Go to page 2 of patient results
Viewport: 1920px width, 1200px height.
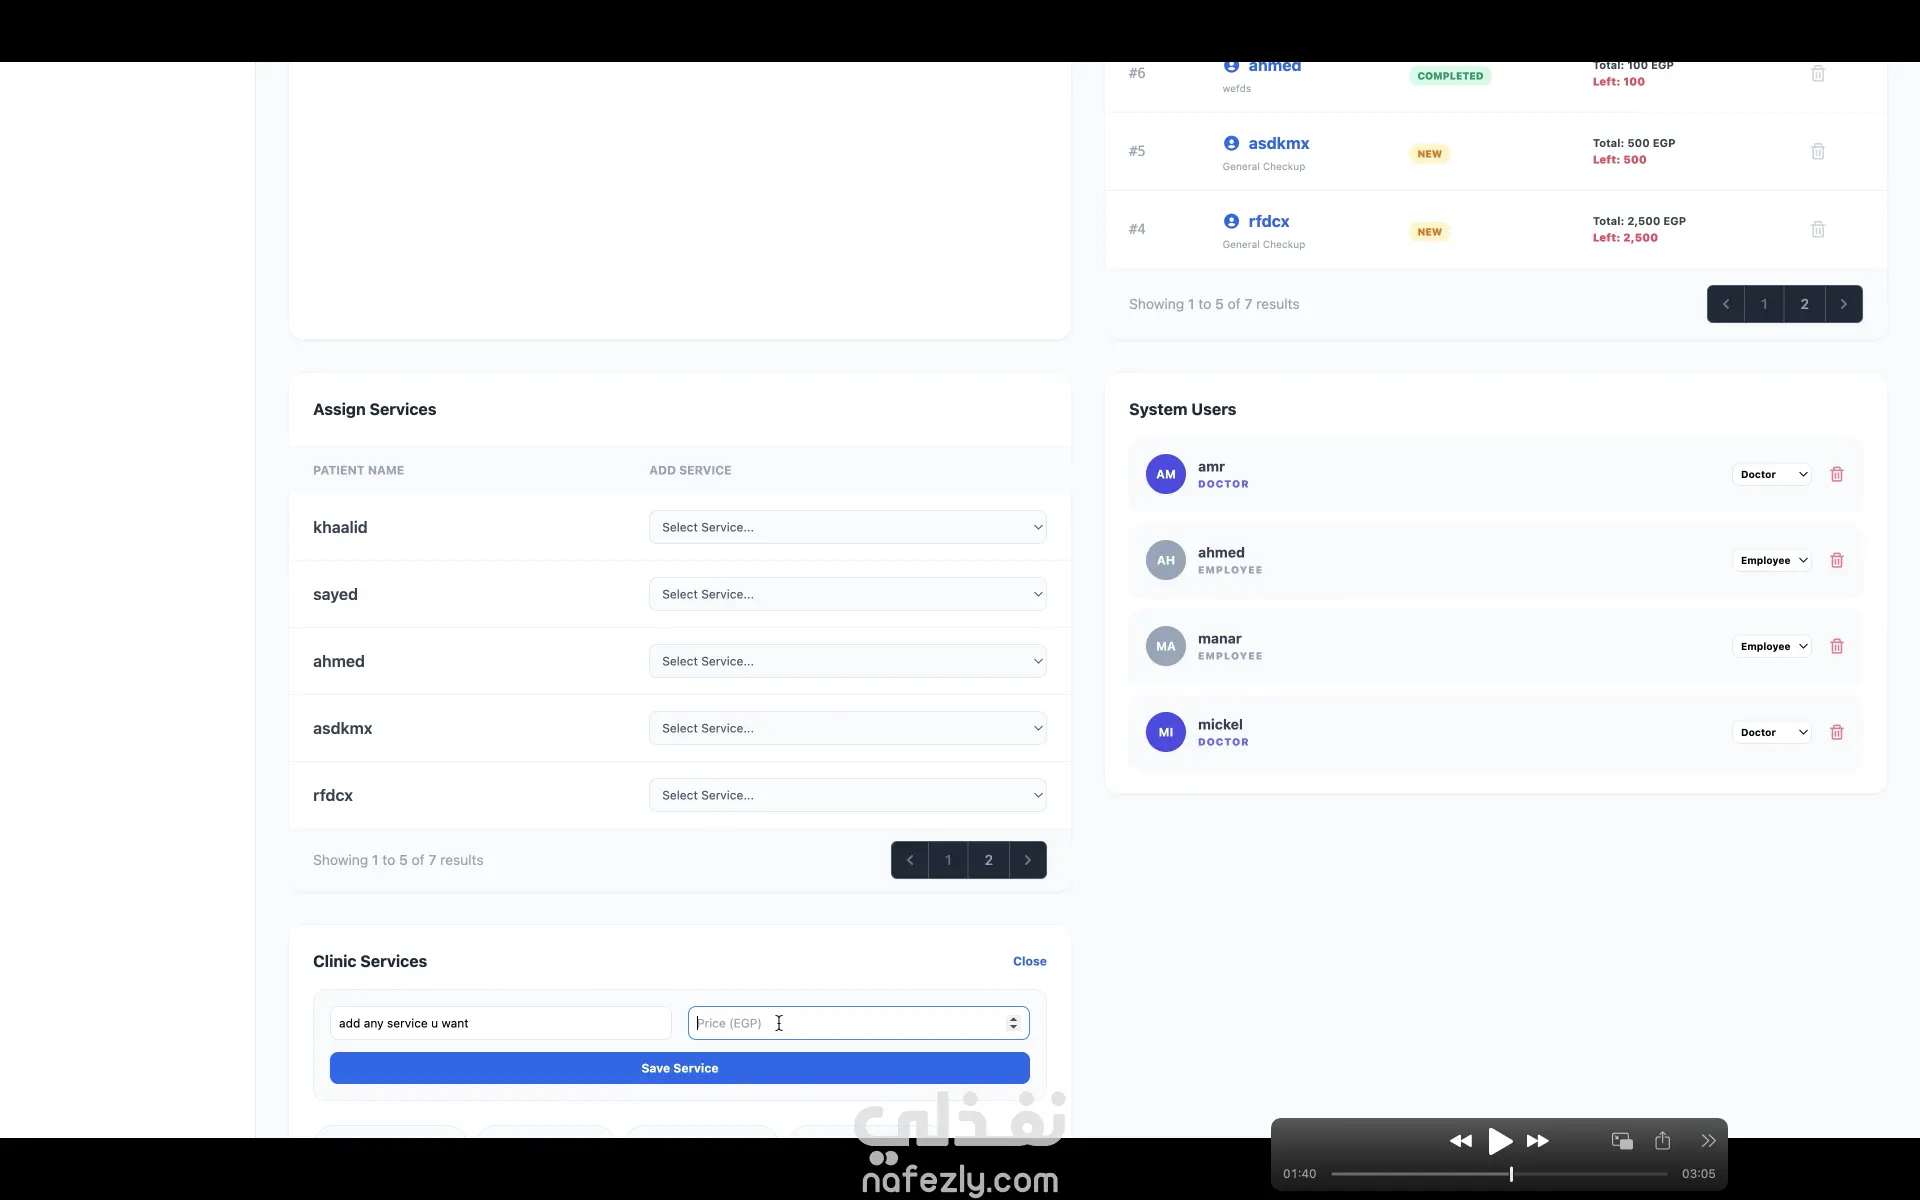pos(1804,304)
